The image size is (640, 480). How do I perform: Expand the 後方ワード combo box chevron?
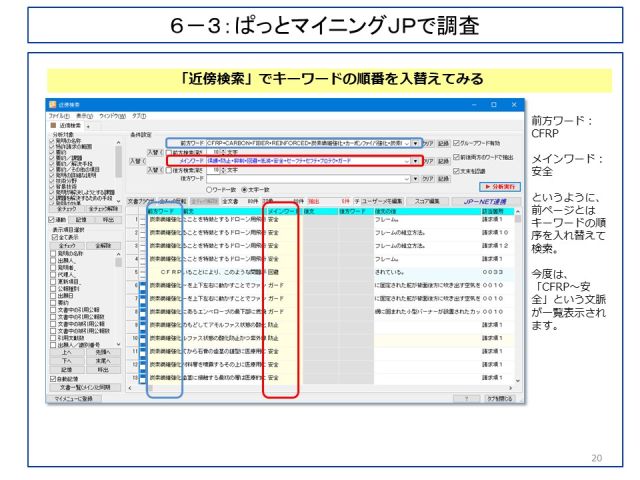click(x=407, y=179)
